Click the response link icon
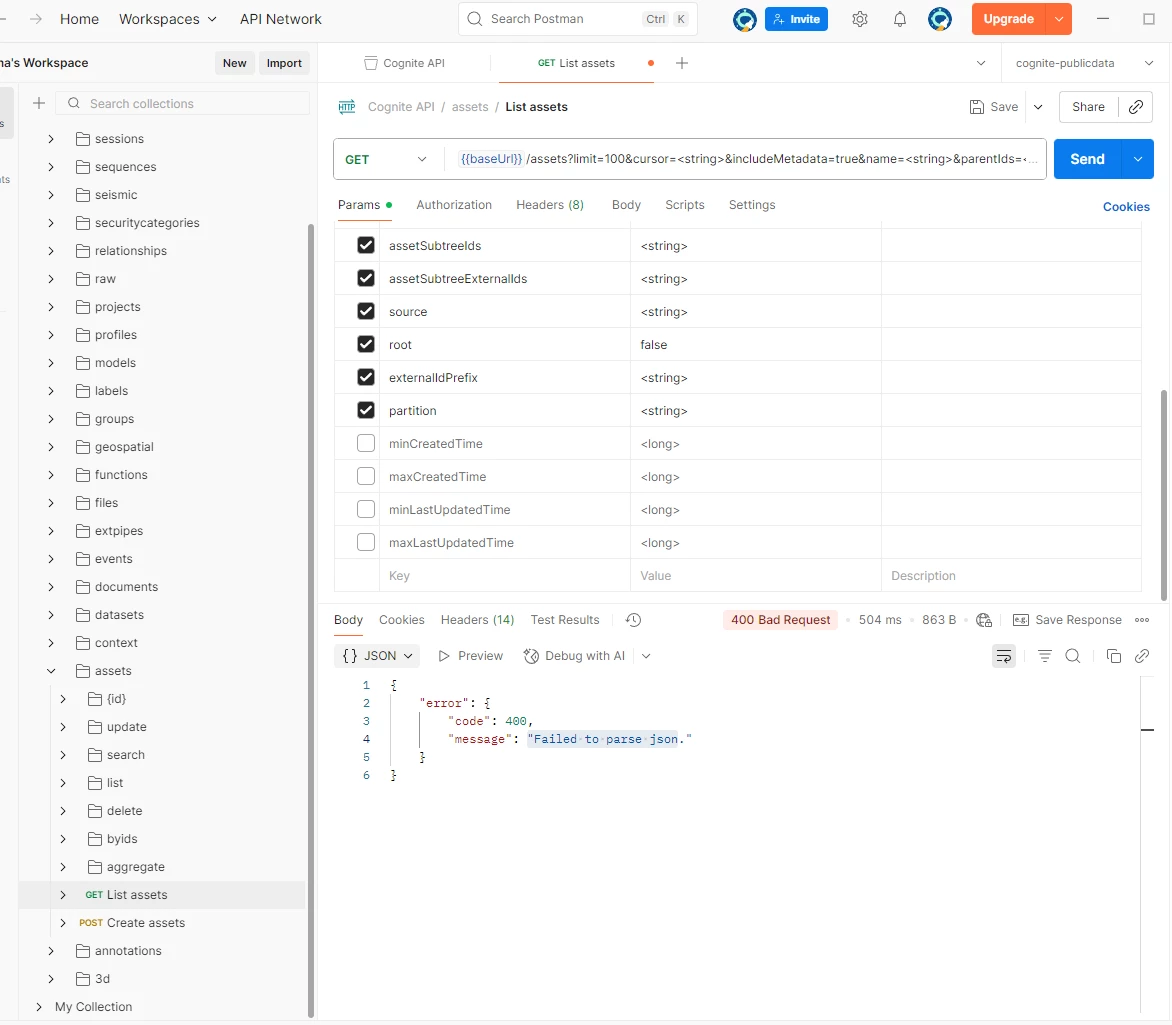 pos(1142,656)
